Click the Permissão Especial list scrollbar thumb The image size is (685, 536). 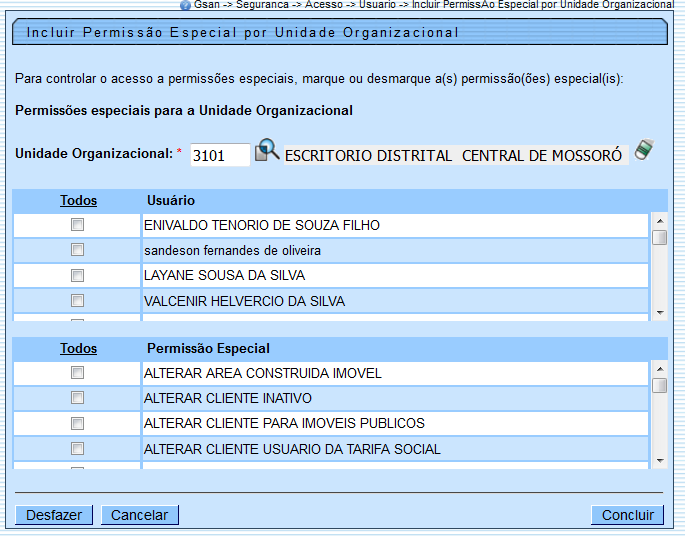click(659, 386)
